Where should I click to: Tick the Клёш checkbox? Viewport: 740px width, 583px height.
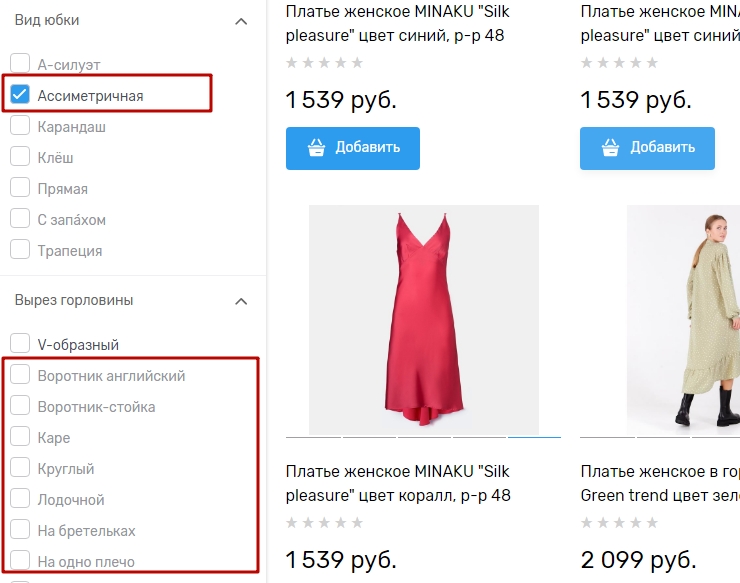pos(20,158)
